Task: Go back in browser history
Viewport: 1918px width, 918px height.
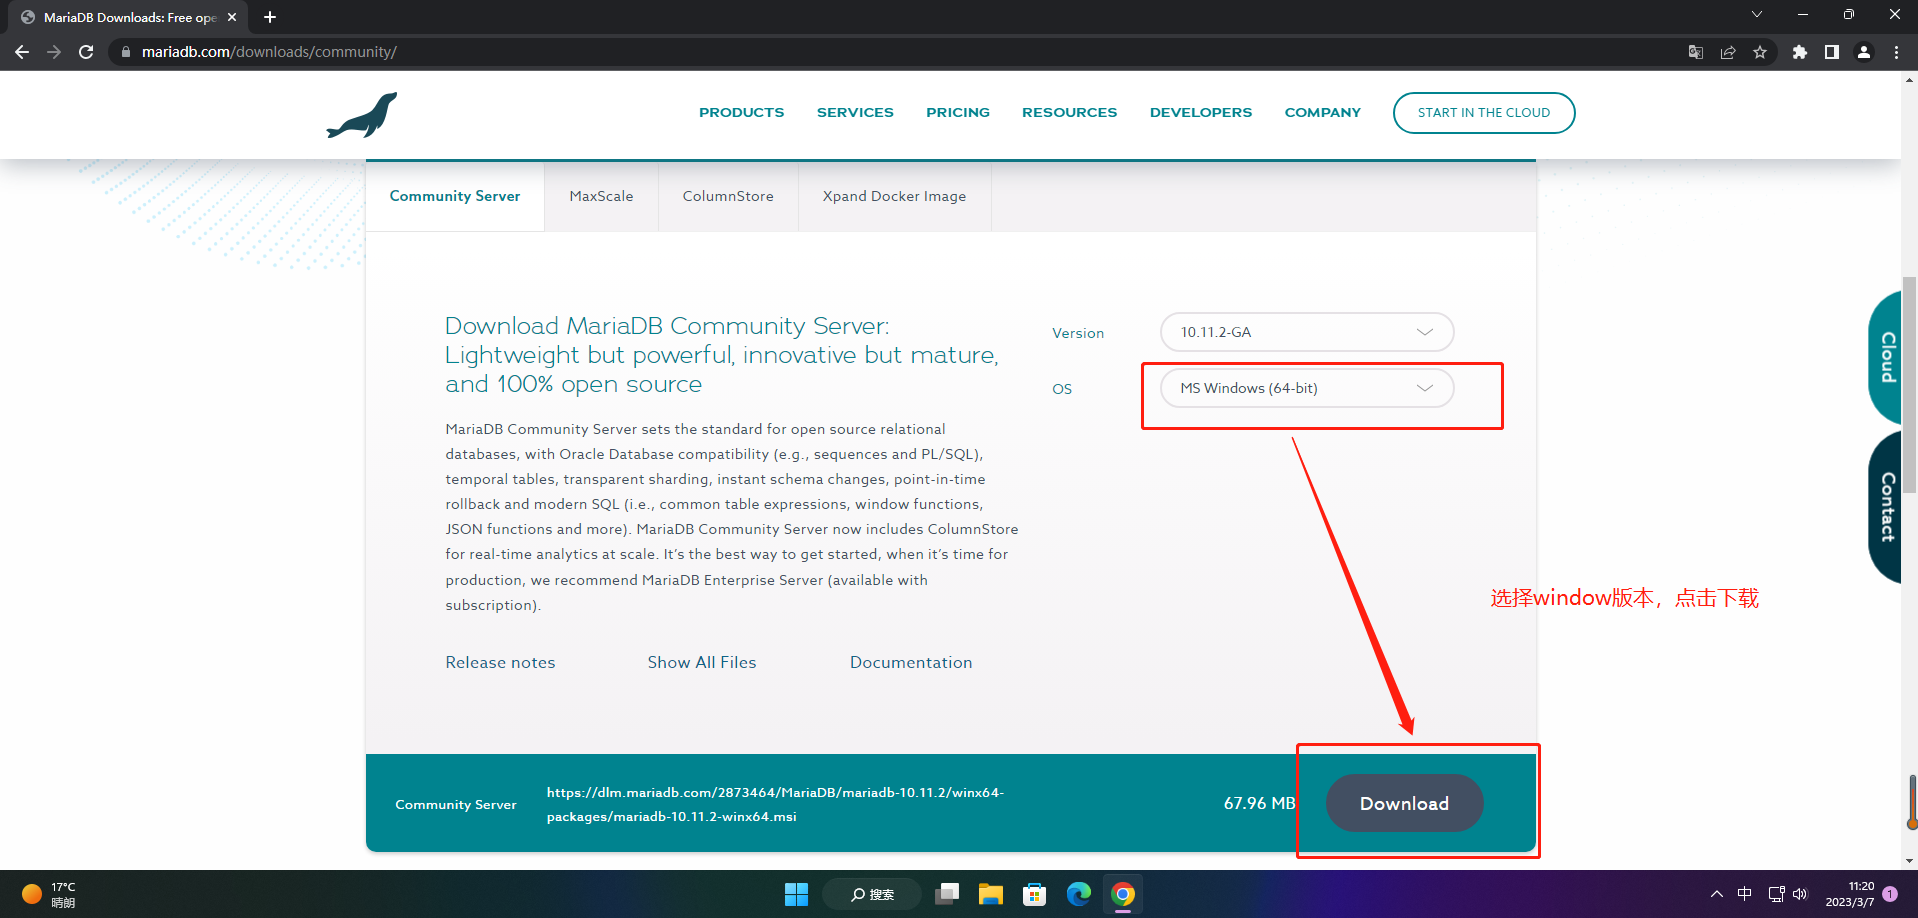Action: [22, 52]
